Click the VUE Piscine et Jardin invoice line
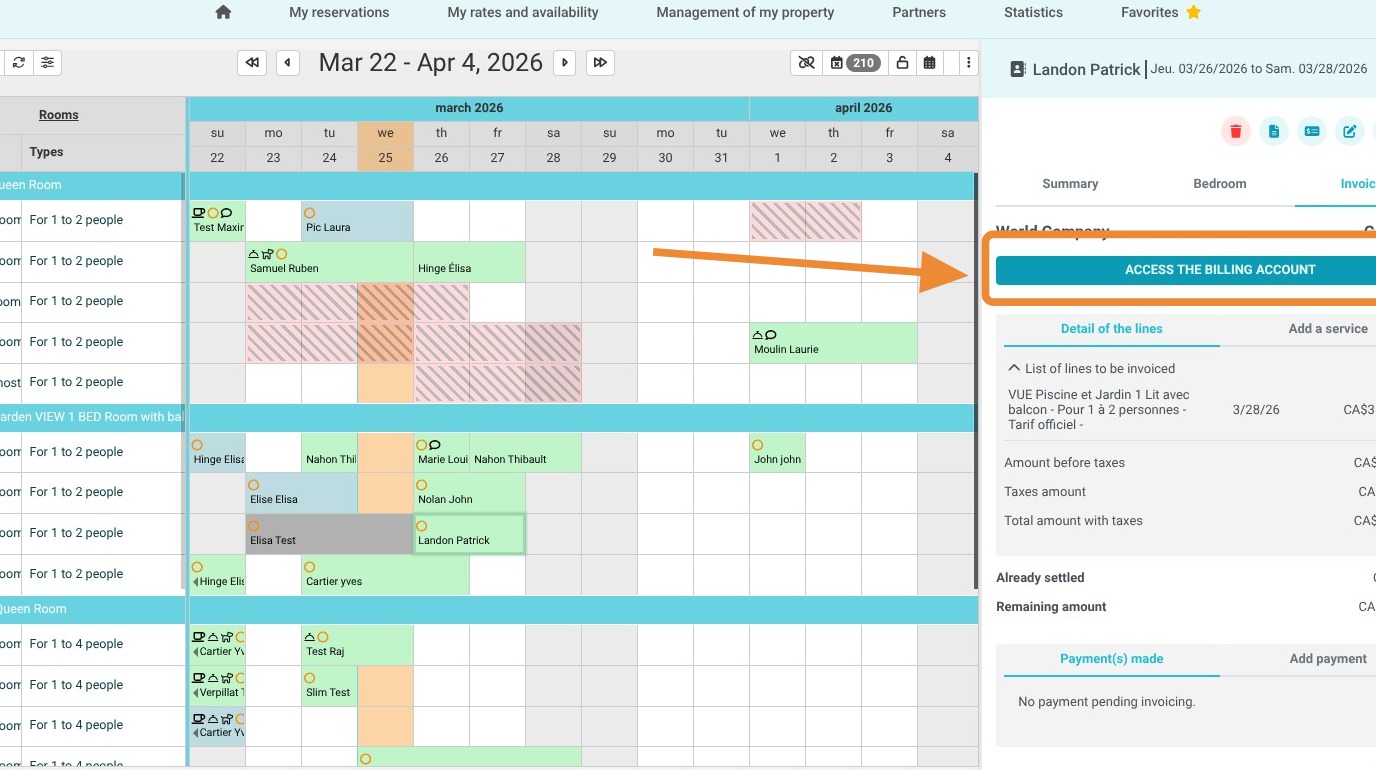 click(x=1099, y=410)
